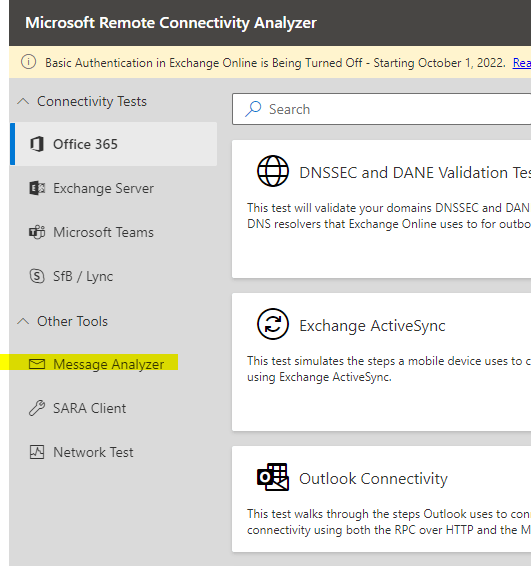This screenshot has width=531, height=566.
Task: Open the Message Analyzer tool
Action: click(114, 364)
